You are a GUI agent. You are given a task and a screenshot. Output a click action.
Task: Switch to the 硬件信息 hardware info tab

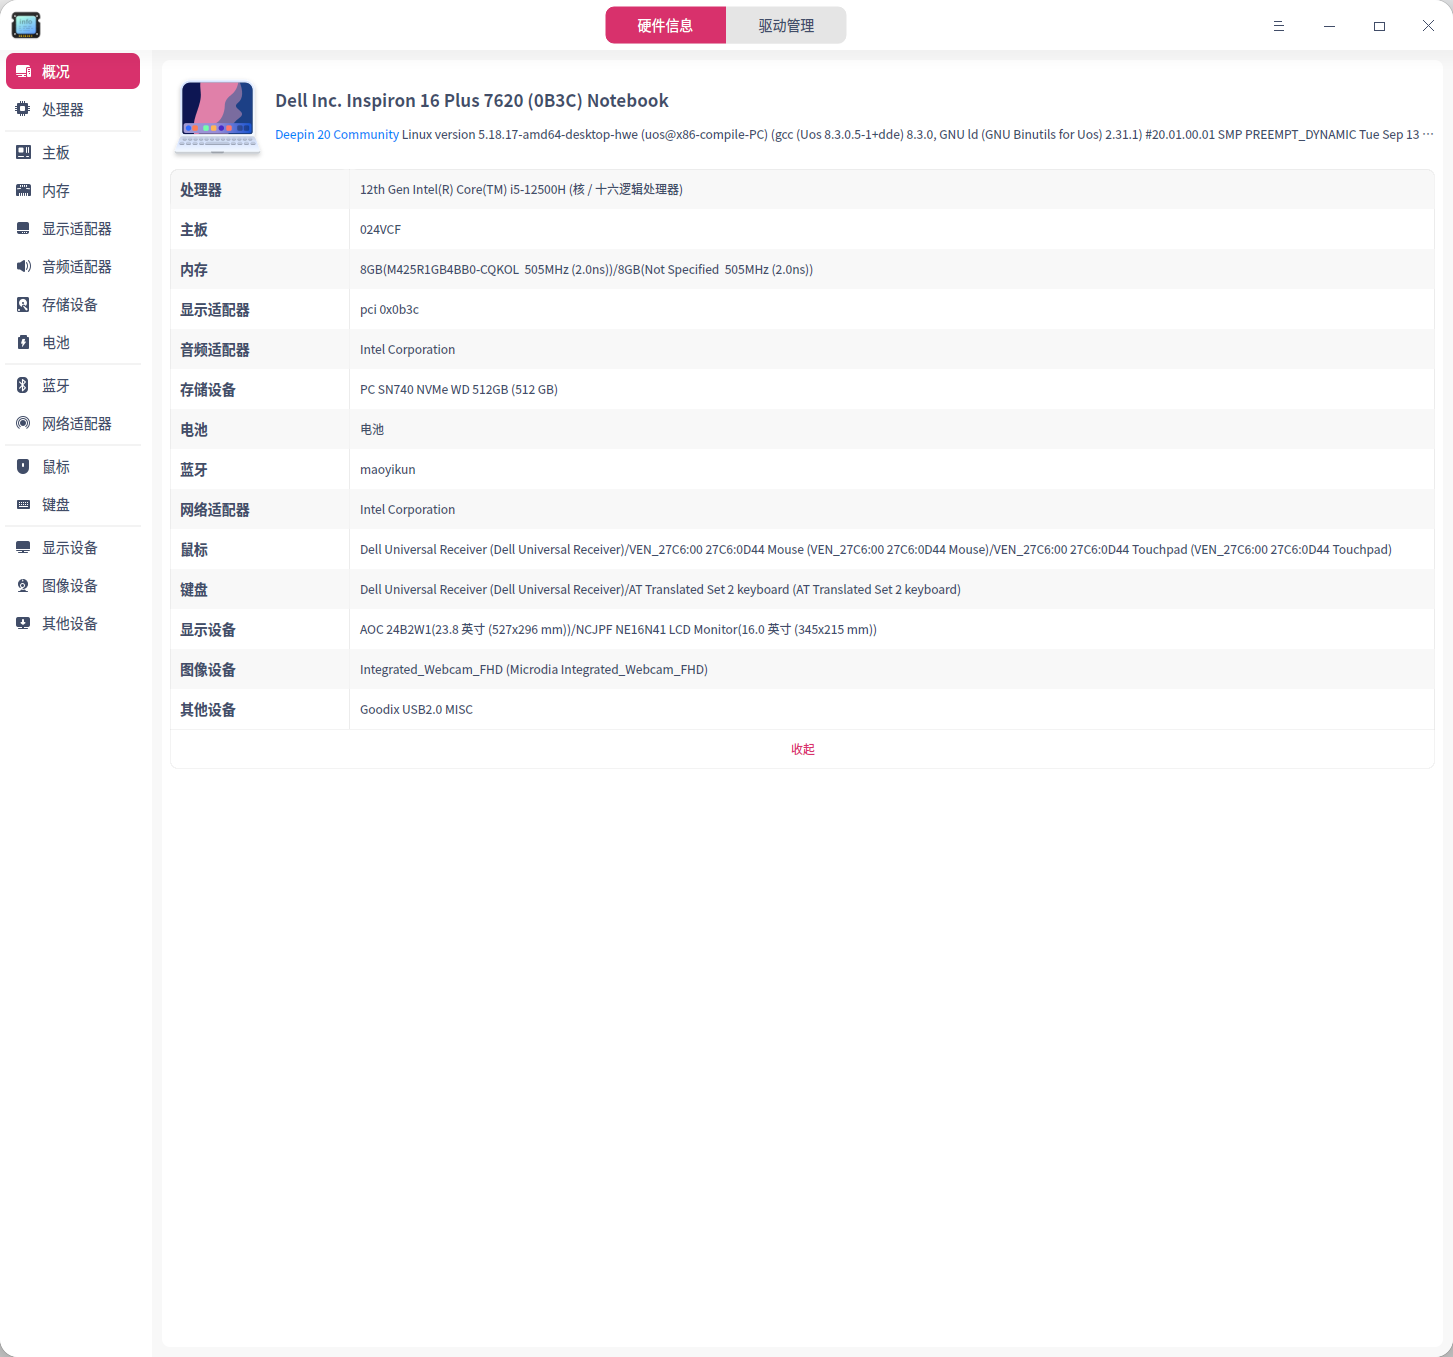coord(665,25)
